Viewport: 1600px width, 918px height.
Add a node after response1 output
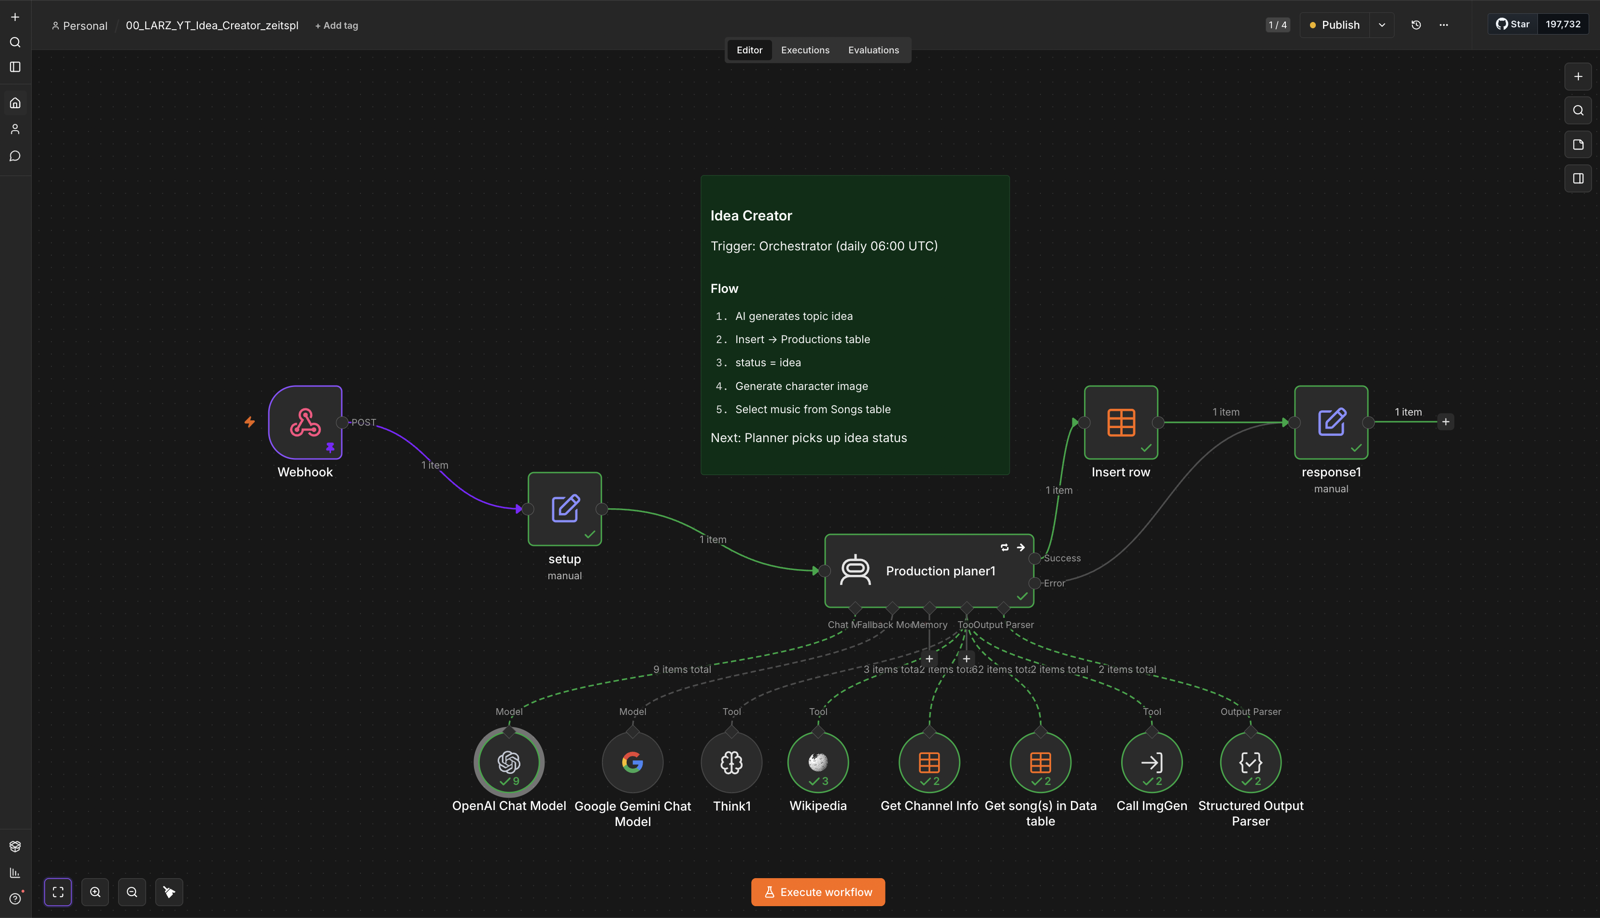click(x=1445, y=422)
